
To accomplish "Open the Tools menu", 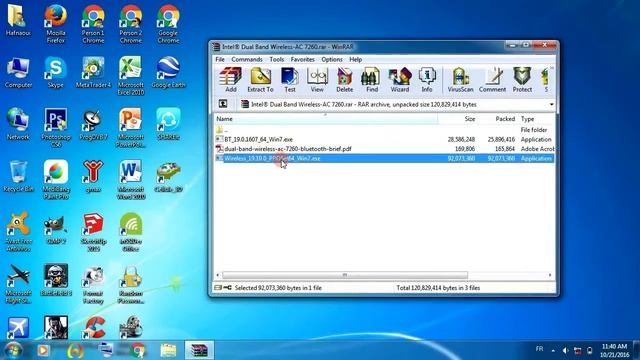I will coord(277,60).
